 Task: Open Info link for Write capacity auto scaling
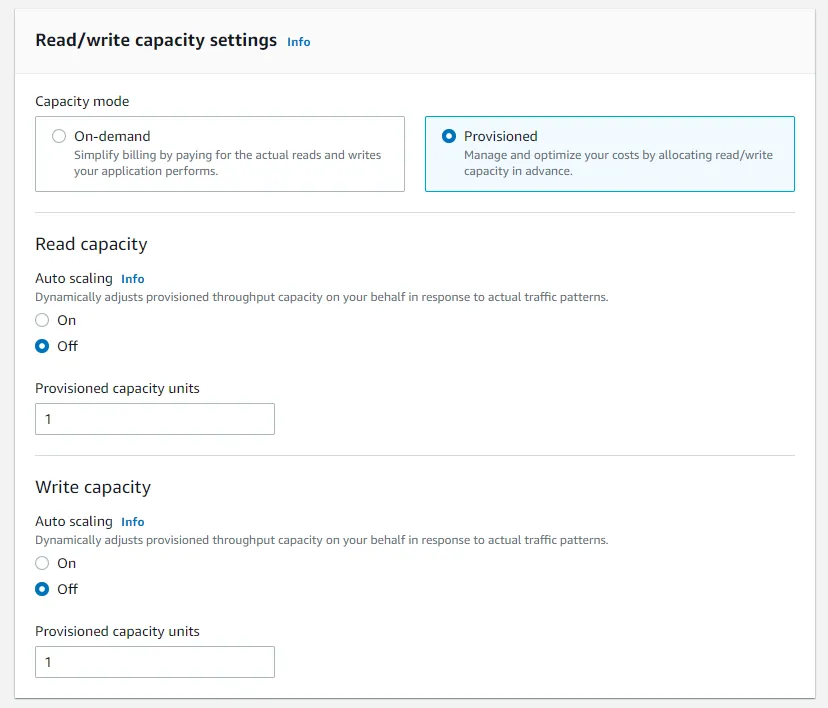point(132,522)
